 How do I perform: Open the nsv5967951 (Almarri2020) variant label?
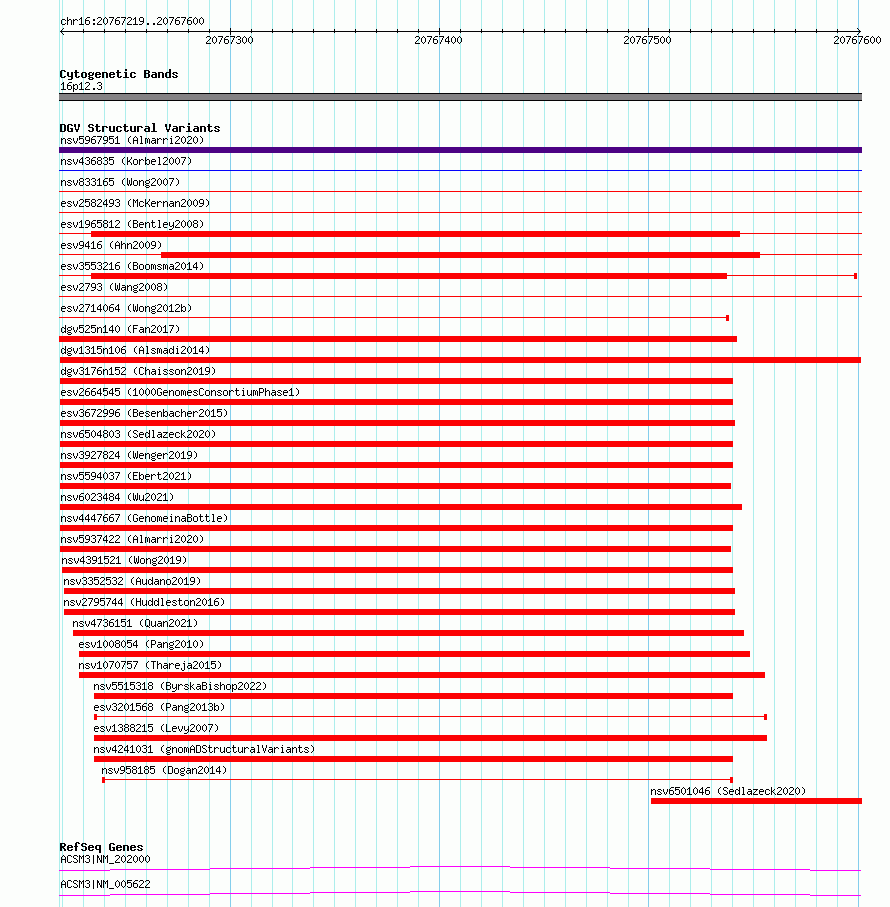coord(132,141)
